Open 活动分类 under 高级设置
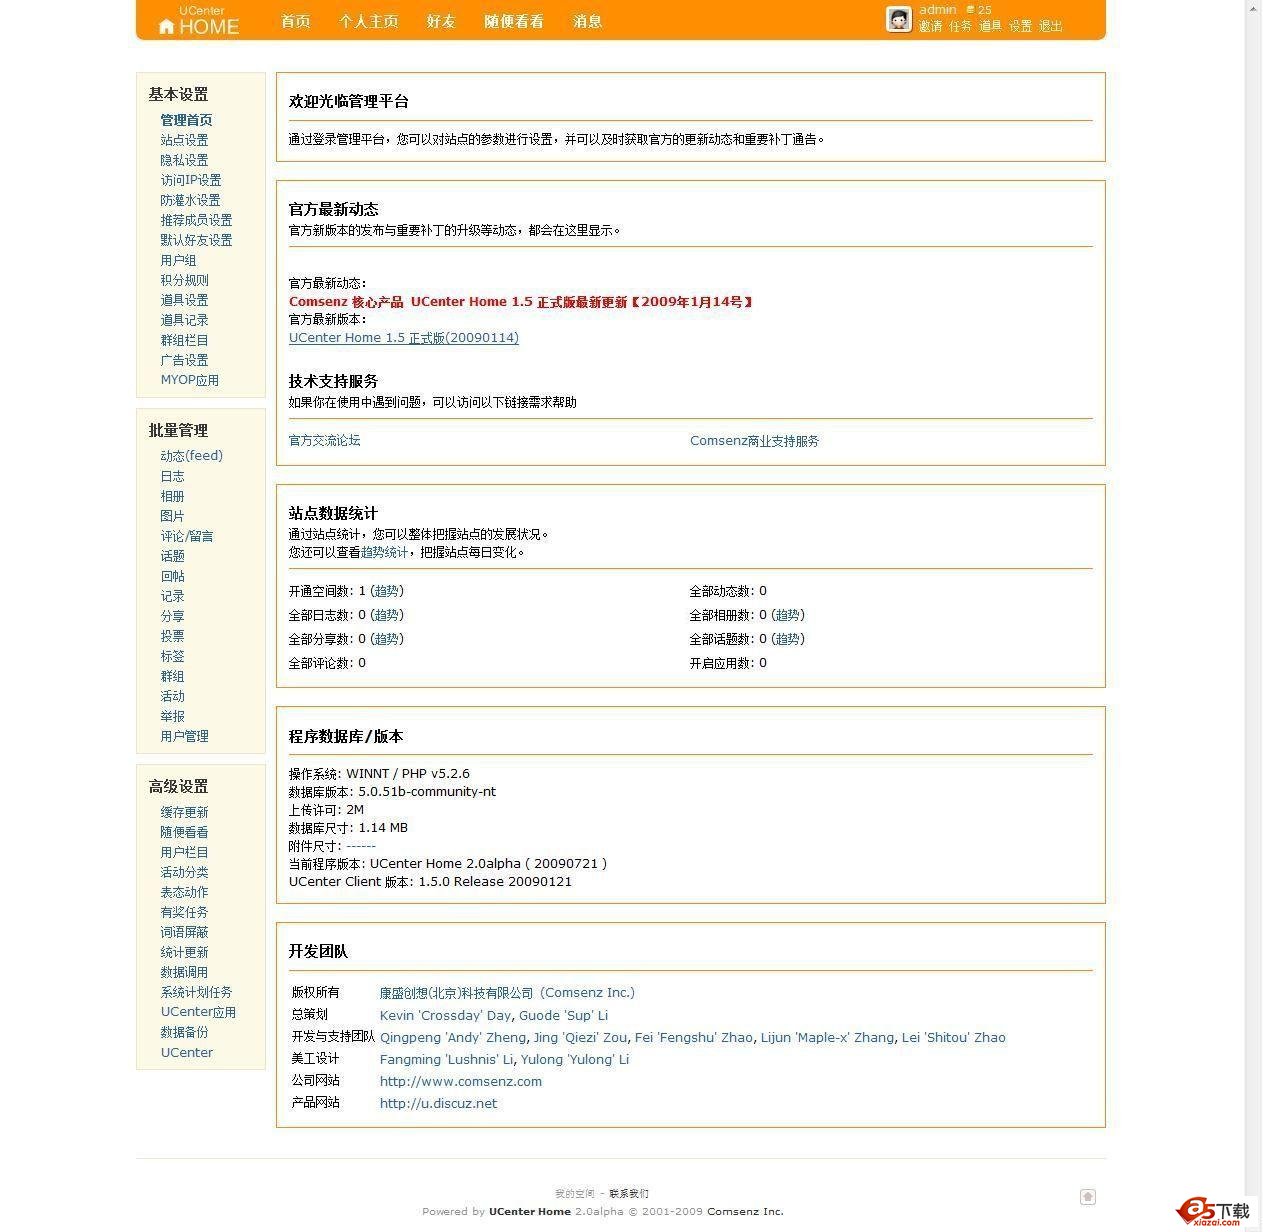 click(x=184, y=872)
